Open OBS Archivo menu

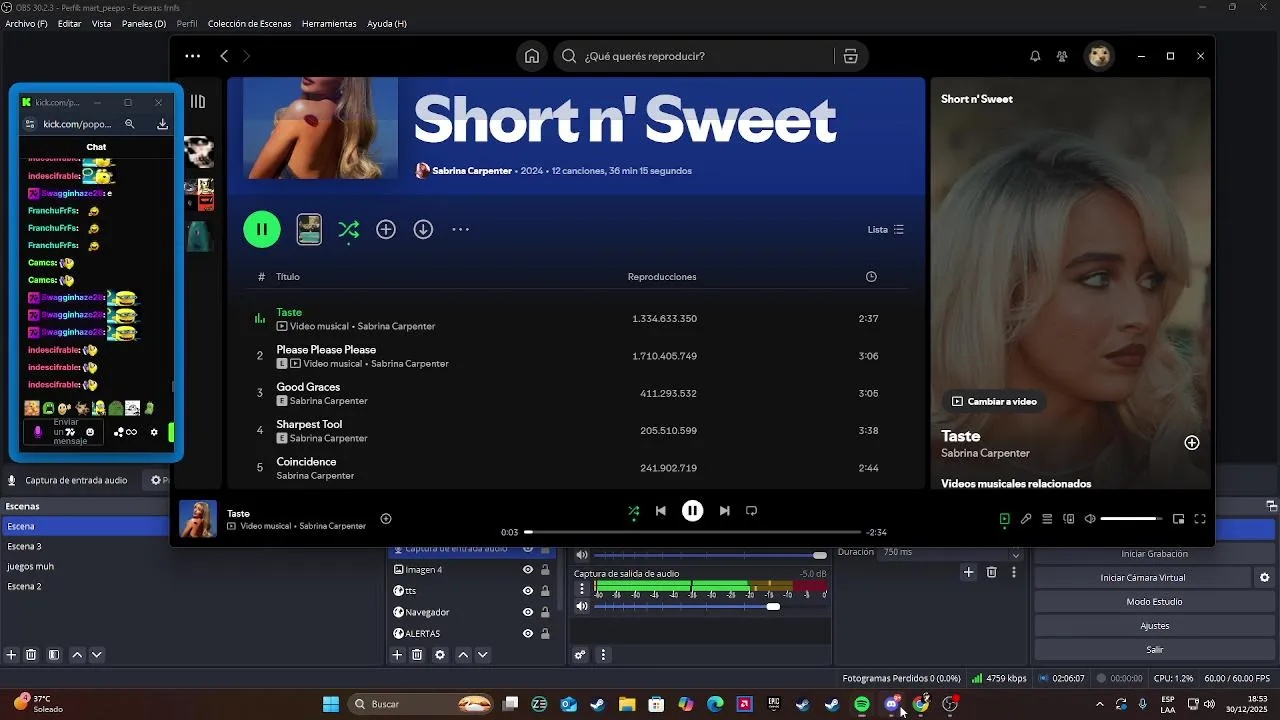(x=26, y=23)
